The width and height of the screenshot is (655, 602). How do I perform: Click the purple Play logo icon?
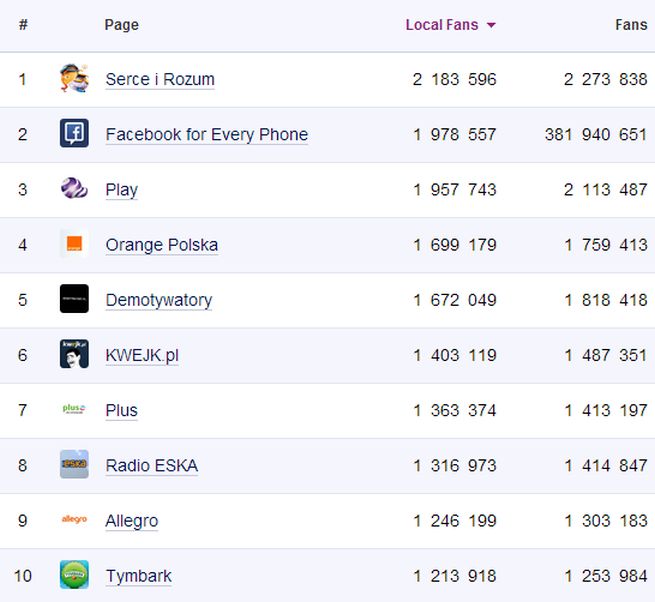pos(74,189)
